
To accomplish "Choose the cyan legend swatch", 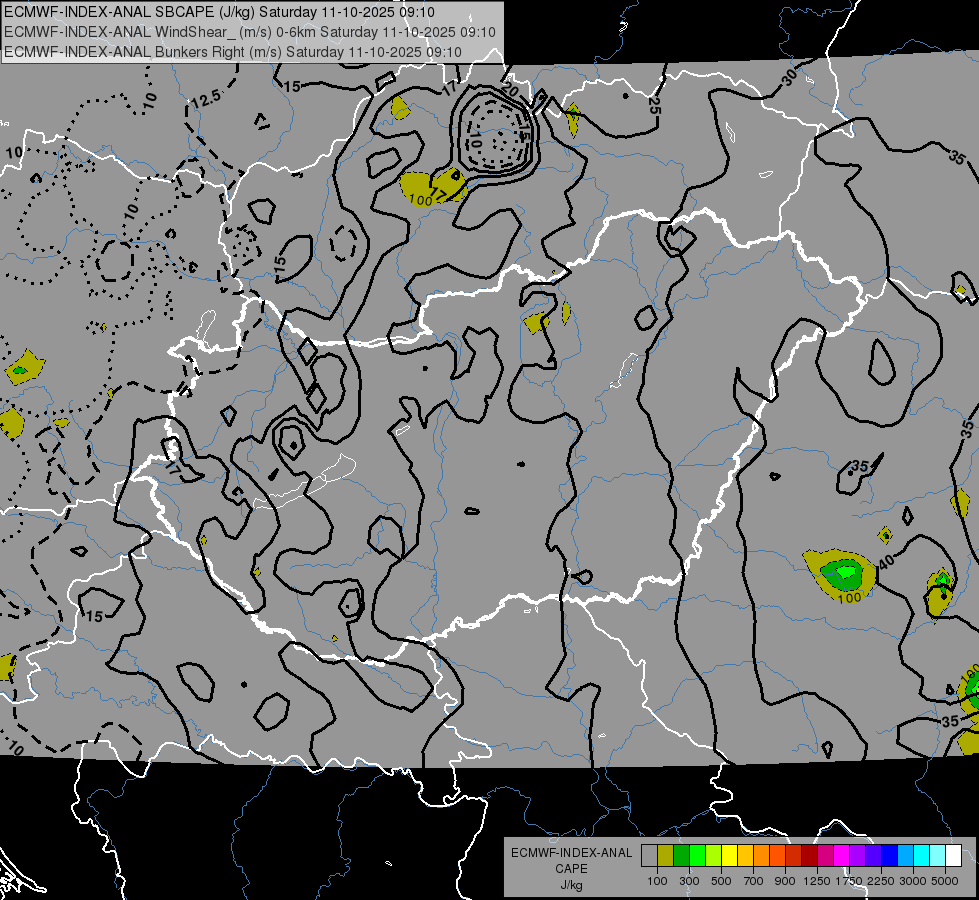I will (921, 855).
